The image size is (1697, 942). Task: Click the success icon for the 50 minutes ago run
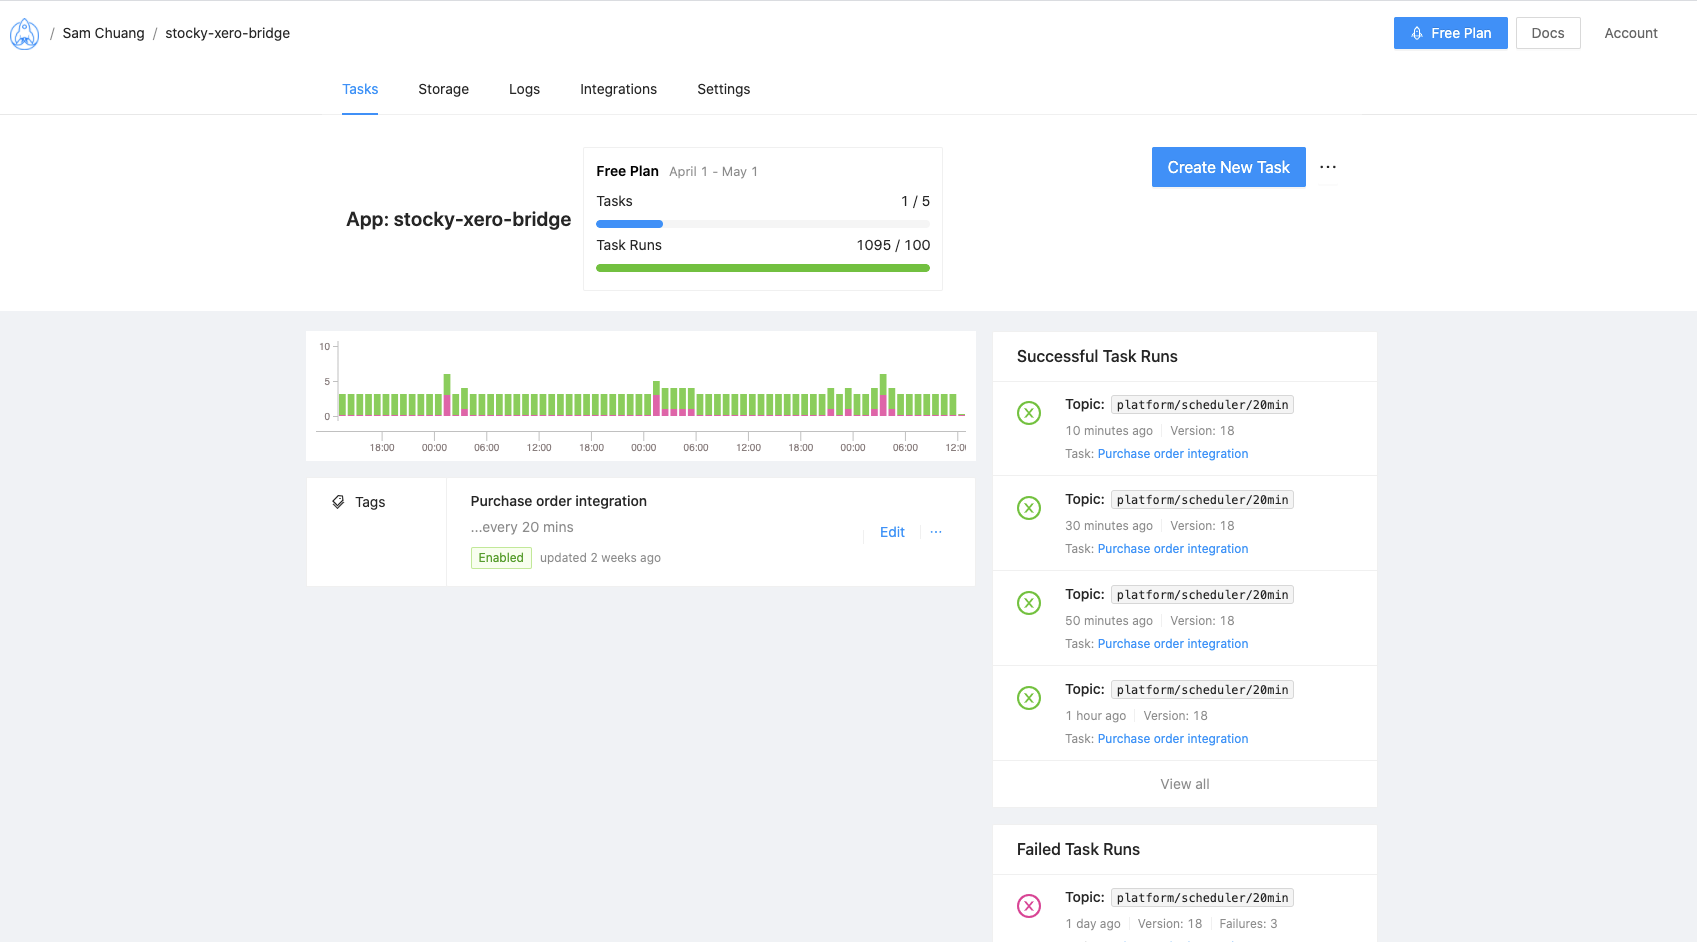(1029, 603)
